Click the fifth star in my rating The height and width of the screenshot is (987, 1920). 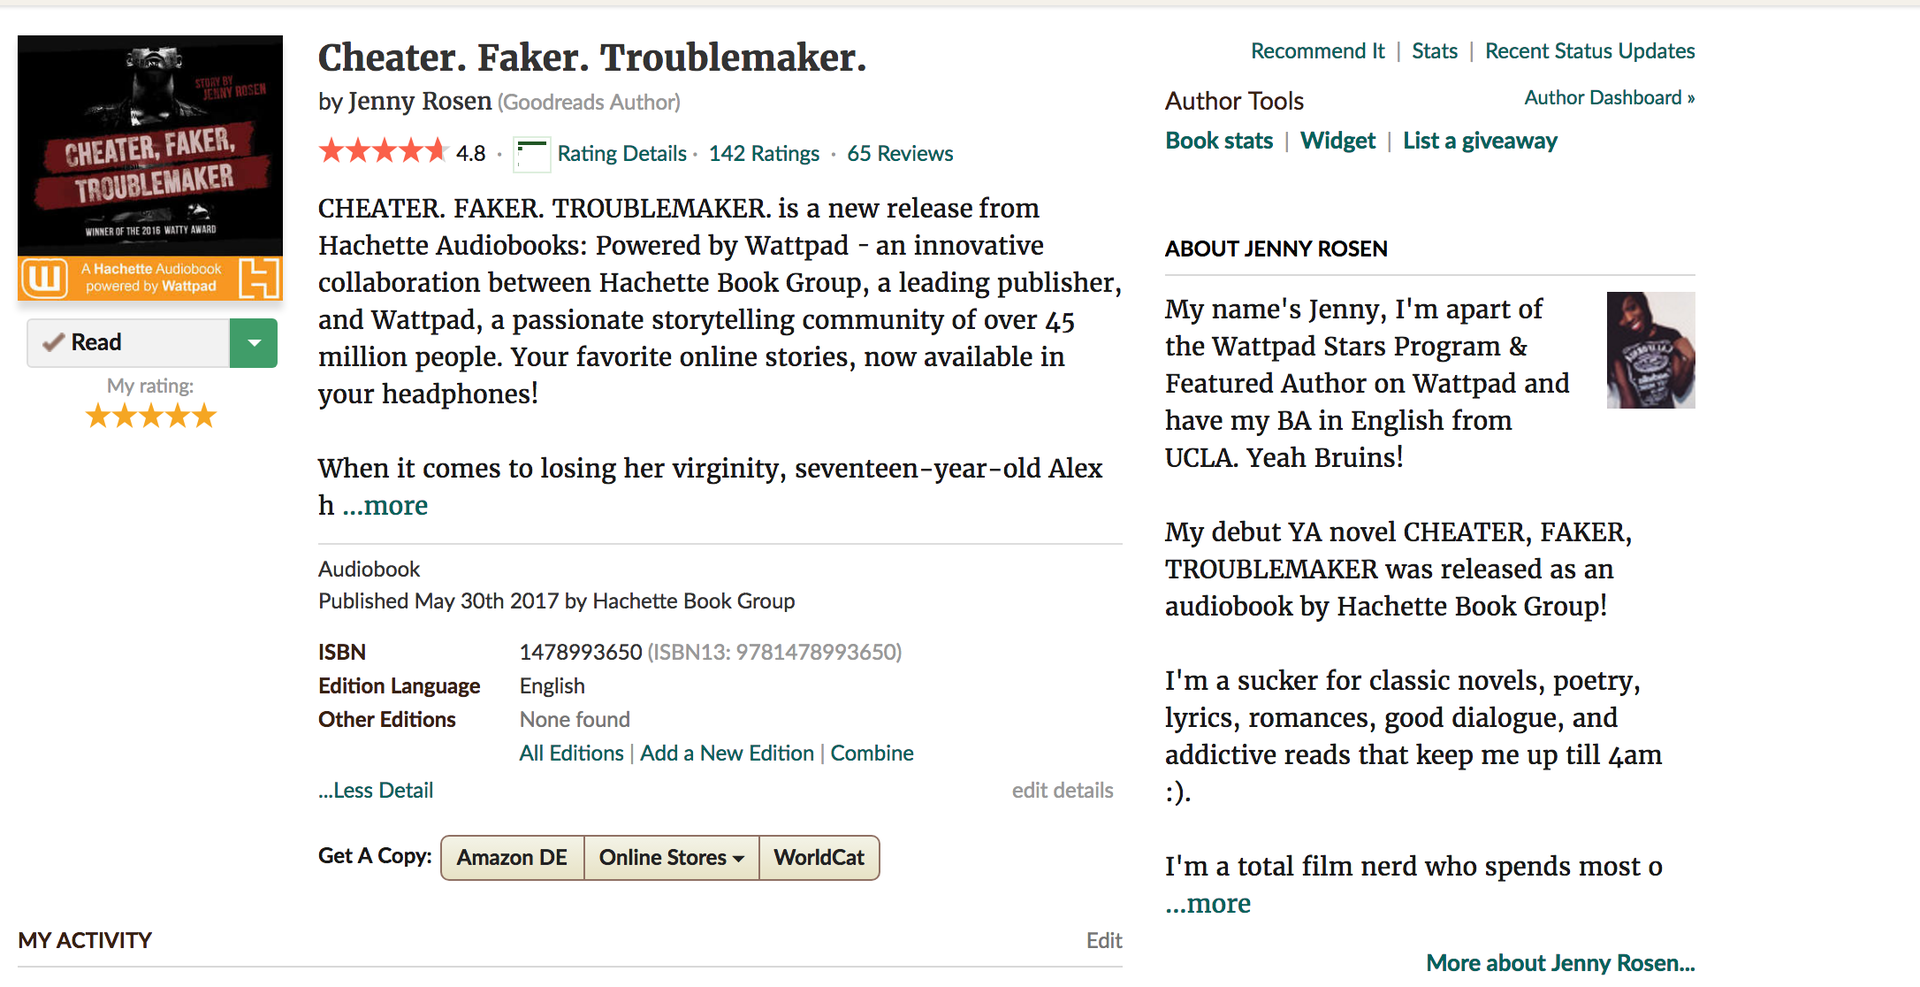pos(204,416)
